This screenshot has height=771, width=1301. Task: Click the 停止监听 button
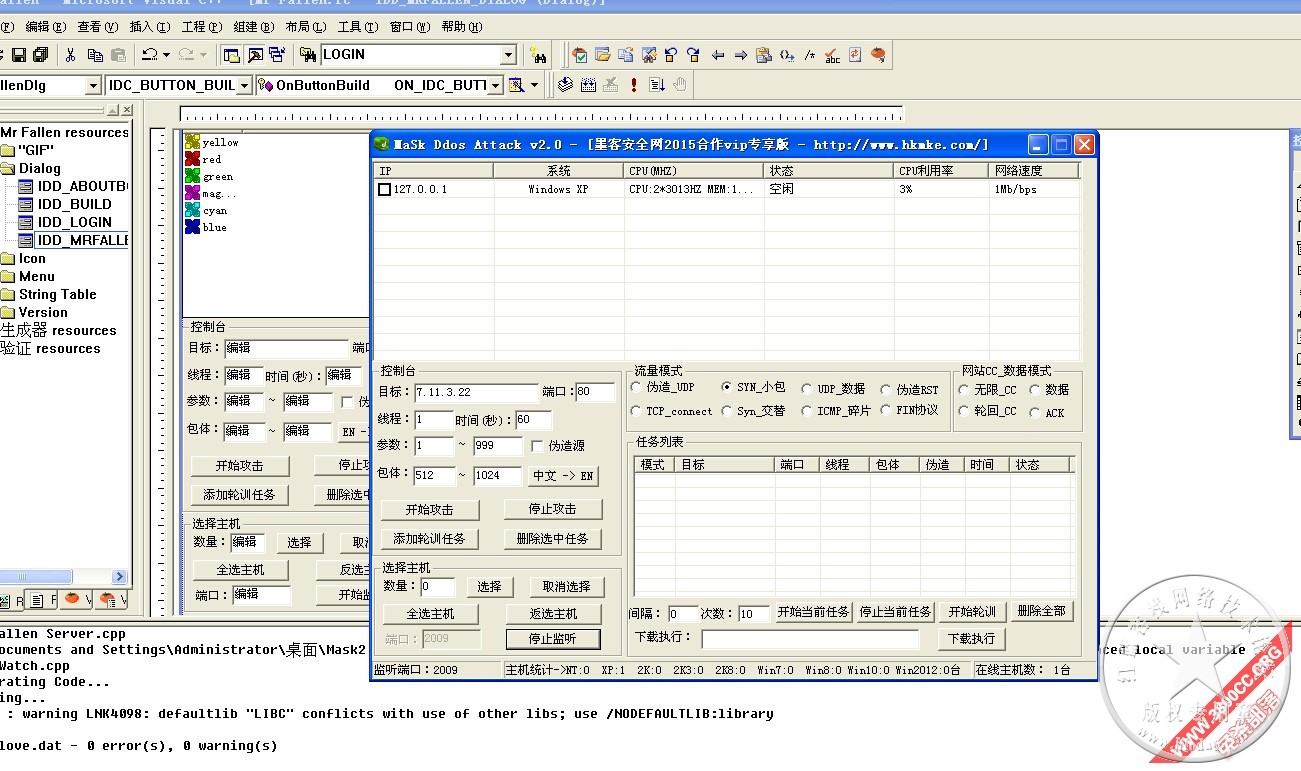pyautogui.click(x=553, y=638)
